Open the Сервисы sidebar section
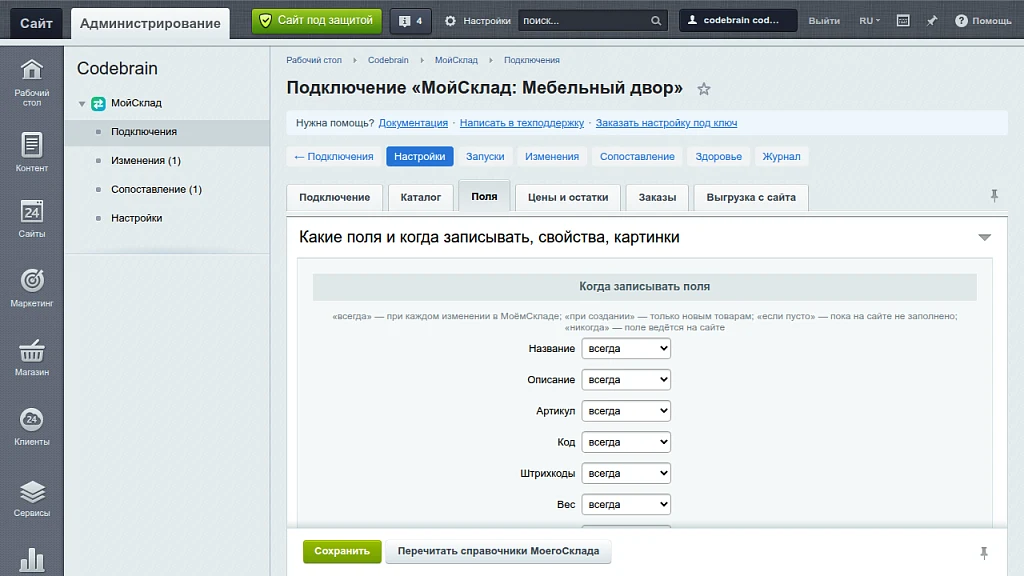Viewport: 1024px width, 576px height. tap(31, 498)
